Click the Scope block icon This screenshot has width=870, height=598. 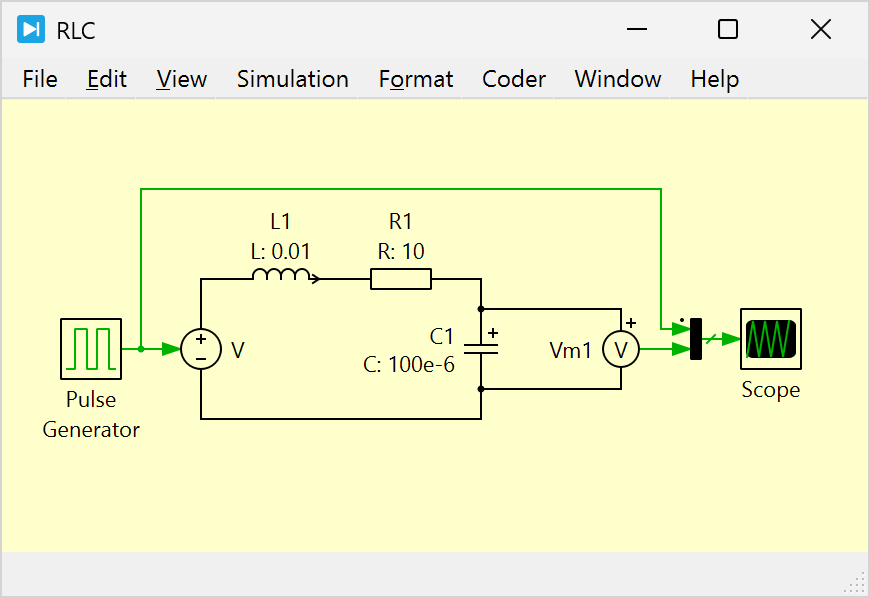pos(770,339)
